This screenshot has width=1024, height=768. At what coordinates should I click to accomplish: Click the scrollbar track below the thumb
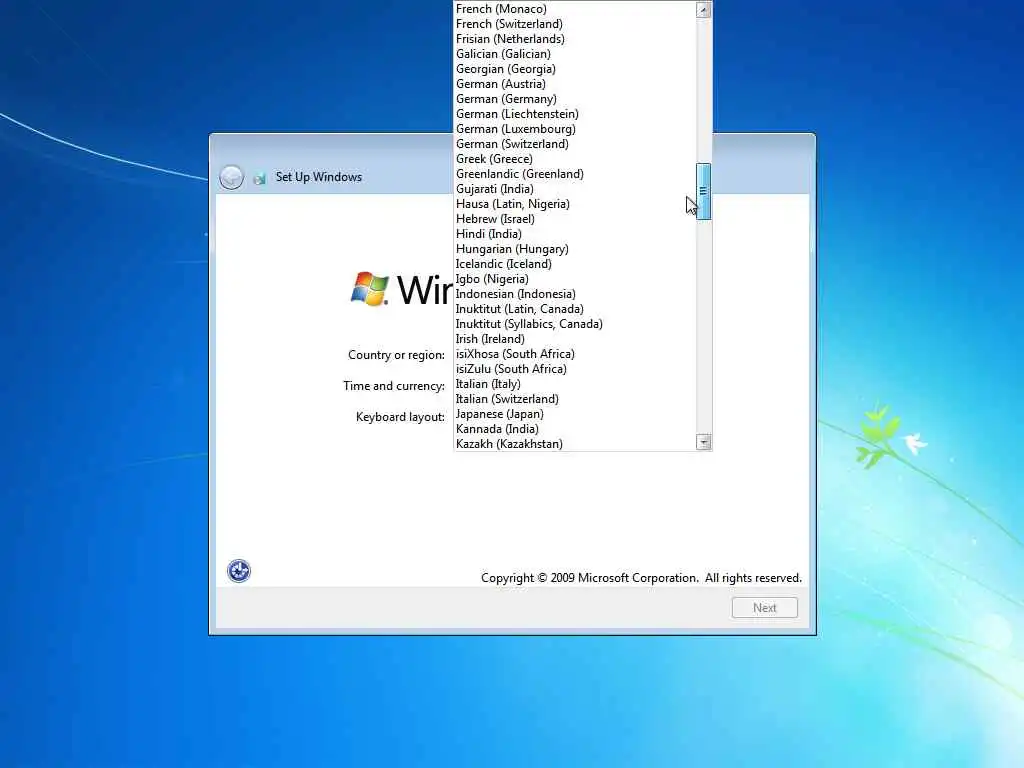click(703, 327)
